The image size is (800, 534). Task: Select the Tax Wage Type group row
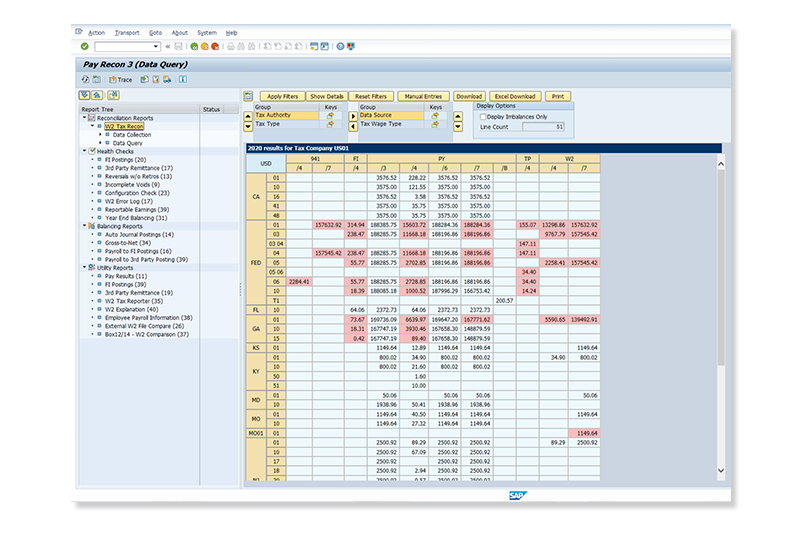pos(391,124)
